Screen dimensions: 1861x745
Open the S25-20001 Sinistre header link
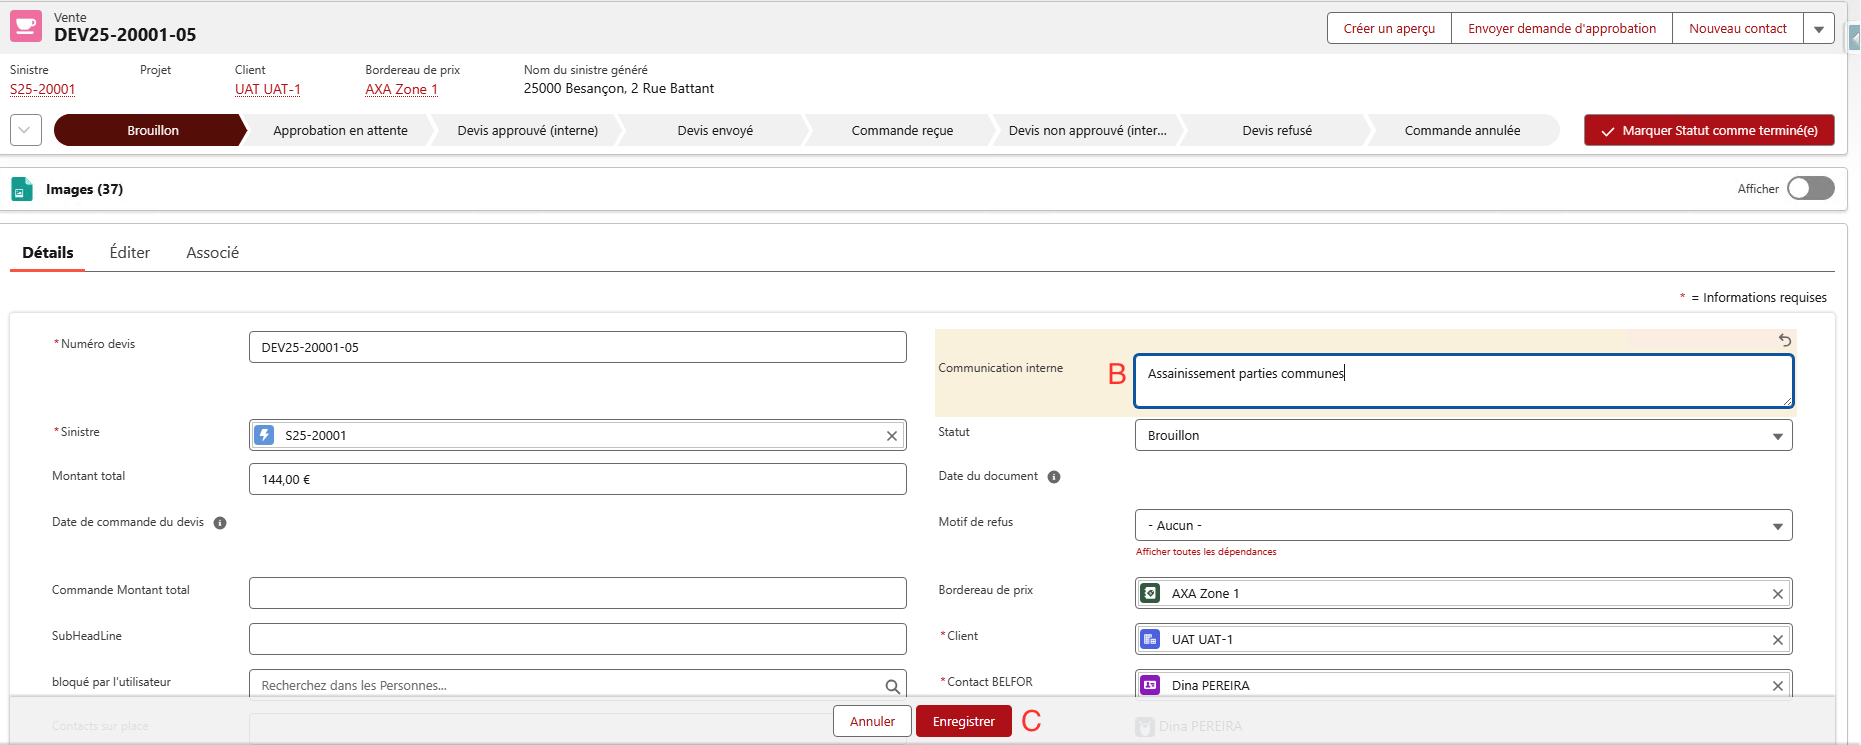point(43,89)
